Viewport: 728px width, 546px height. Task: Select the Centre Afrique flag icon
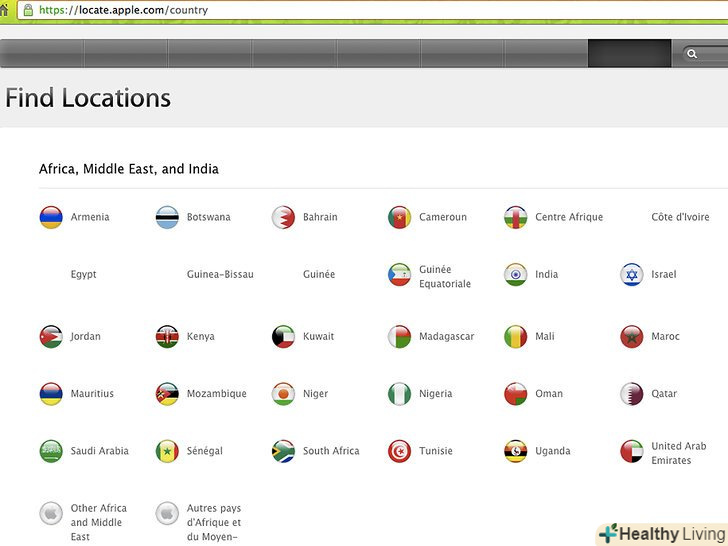515,217
